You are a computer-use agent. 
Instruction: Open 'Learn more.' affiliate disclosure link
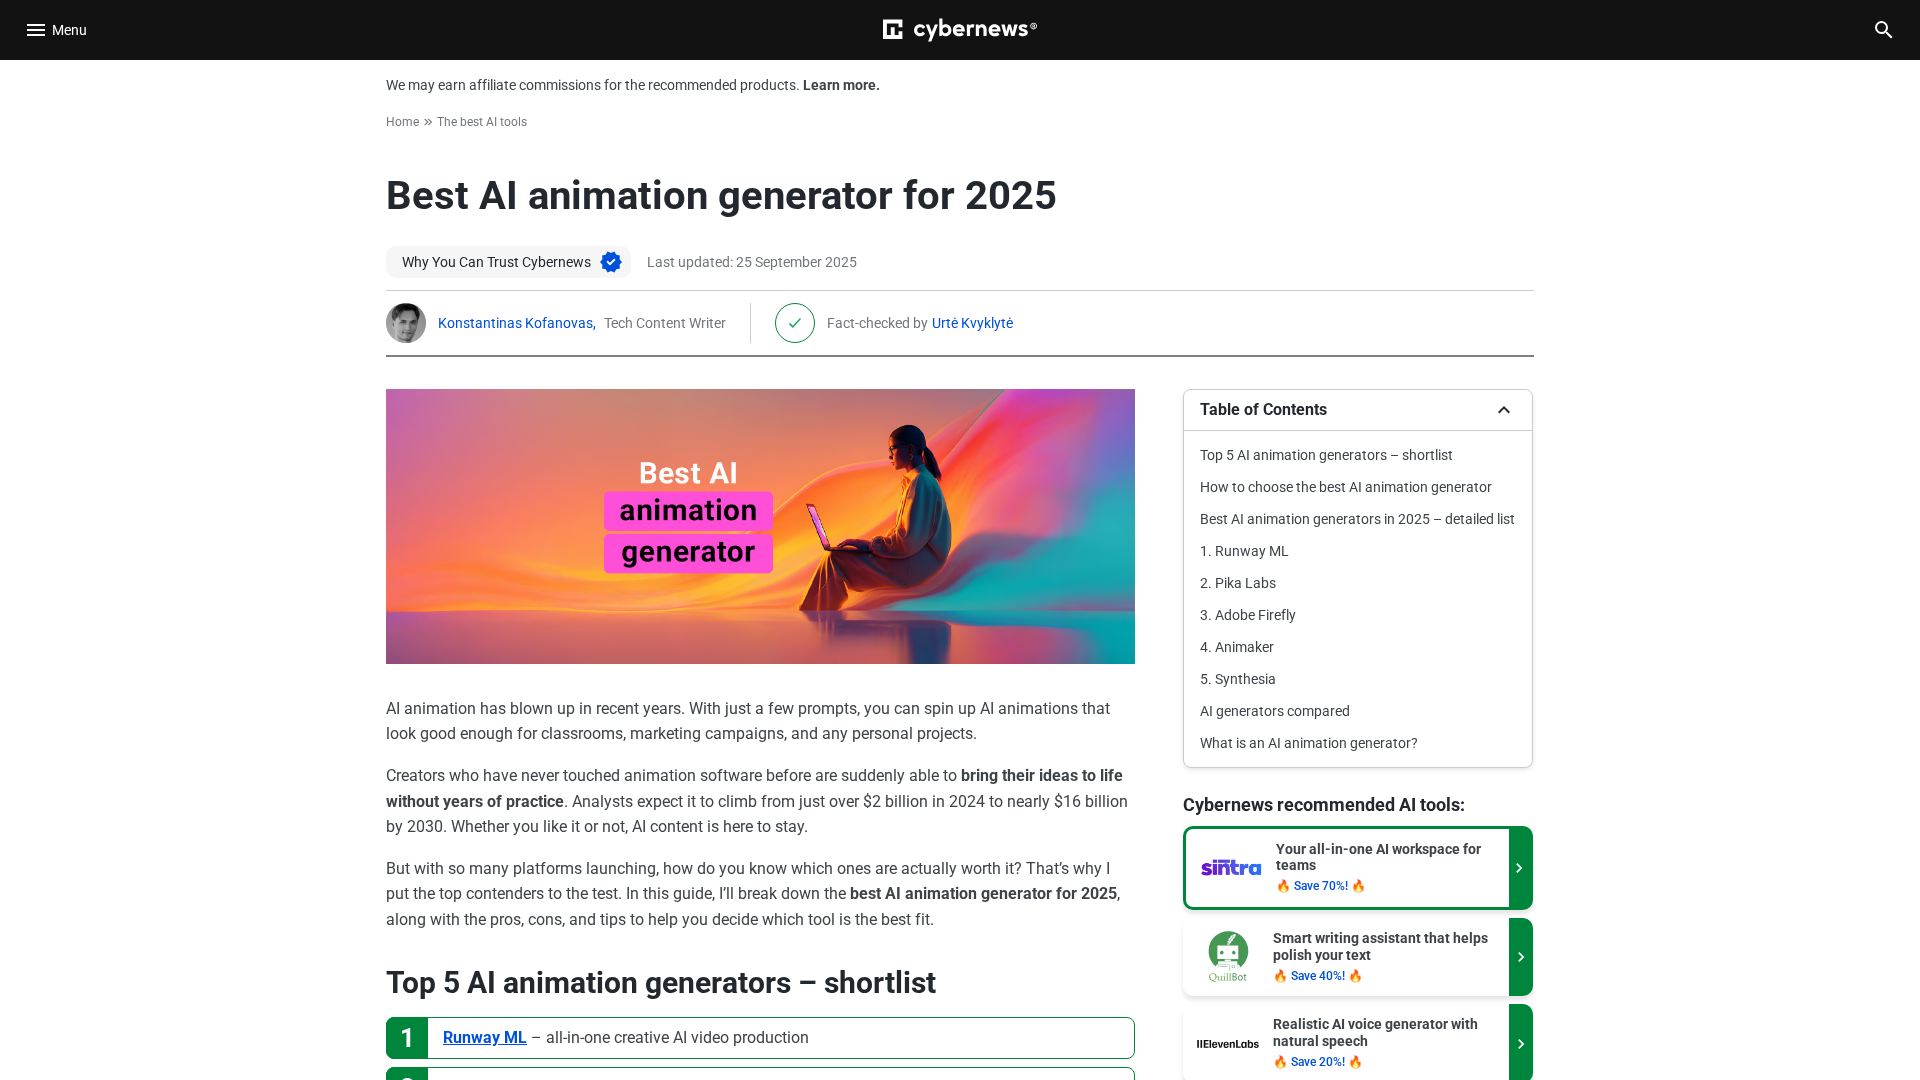pyautogui.click(x=841, y=85)
